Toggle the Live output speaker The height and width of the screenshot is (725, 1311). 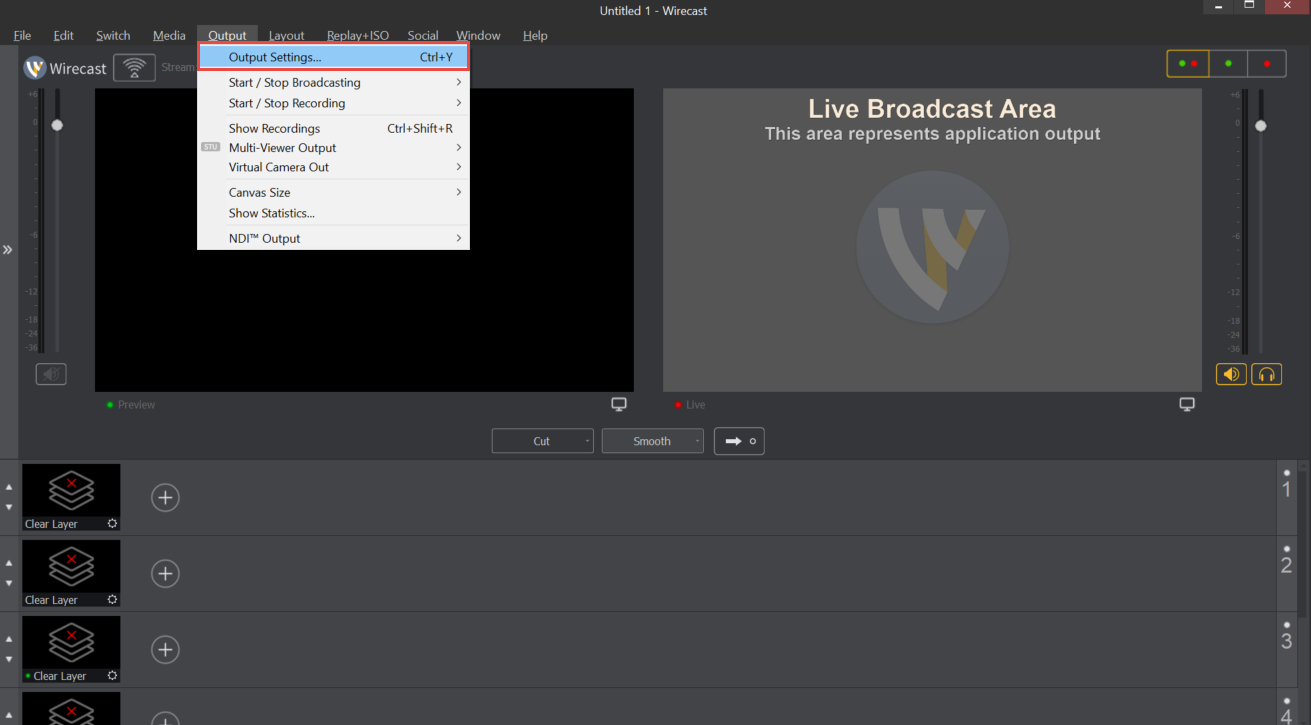click(1231, 373)
